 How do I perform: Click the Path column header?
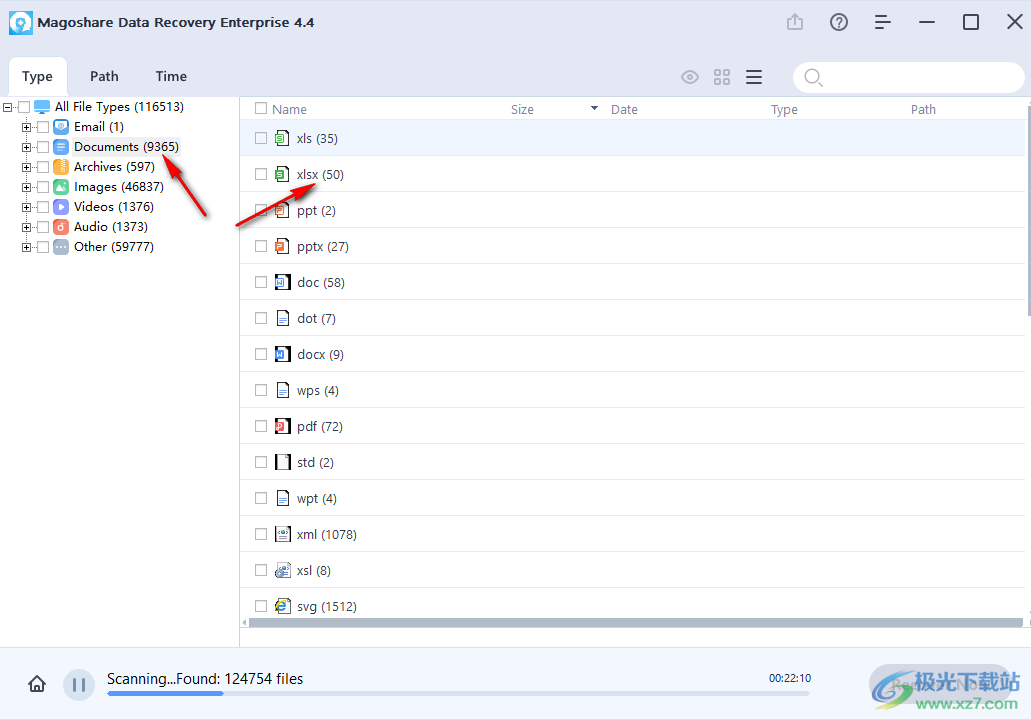pos(923,109)
